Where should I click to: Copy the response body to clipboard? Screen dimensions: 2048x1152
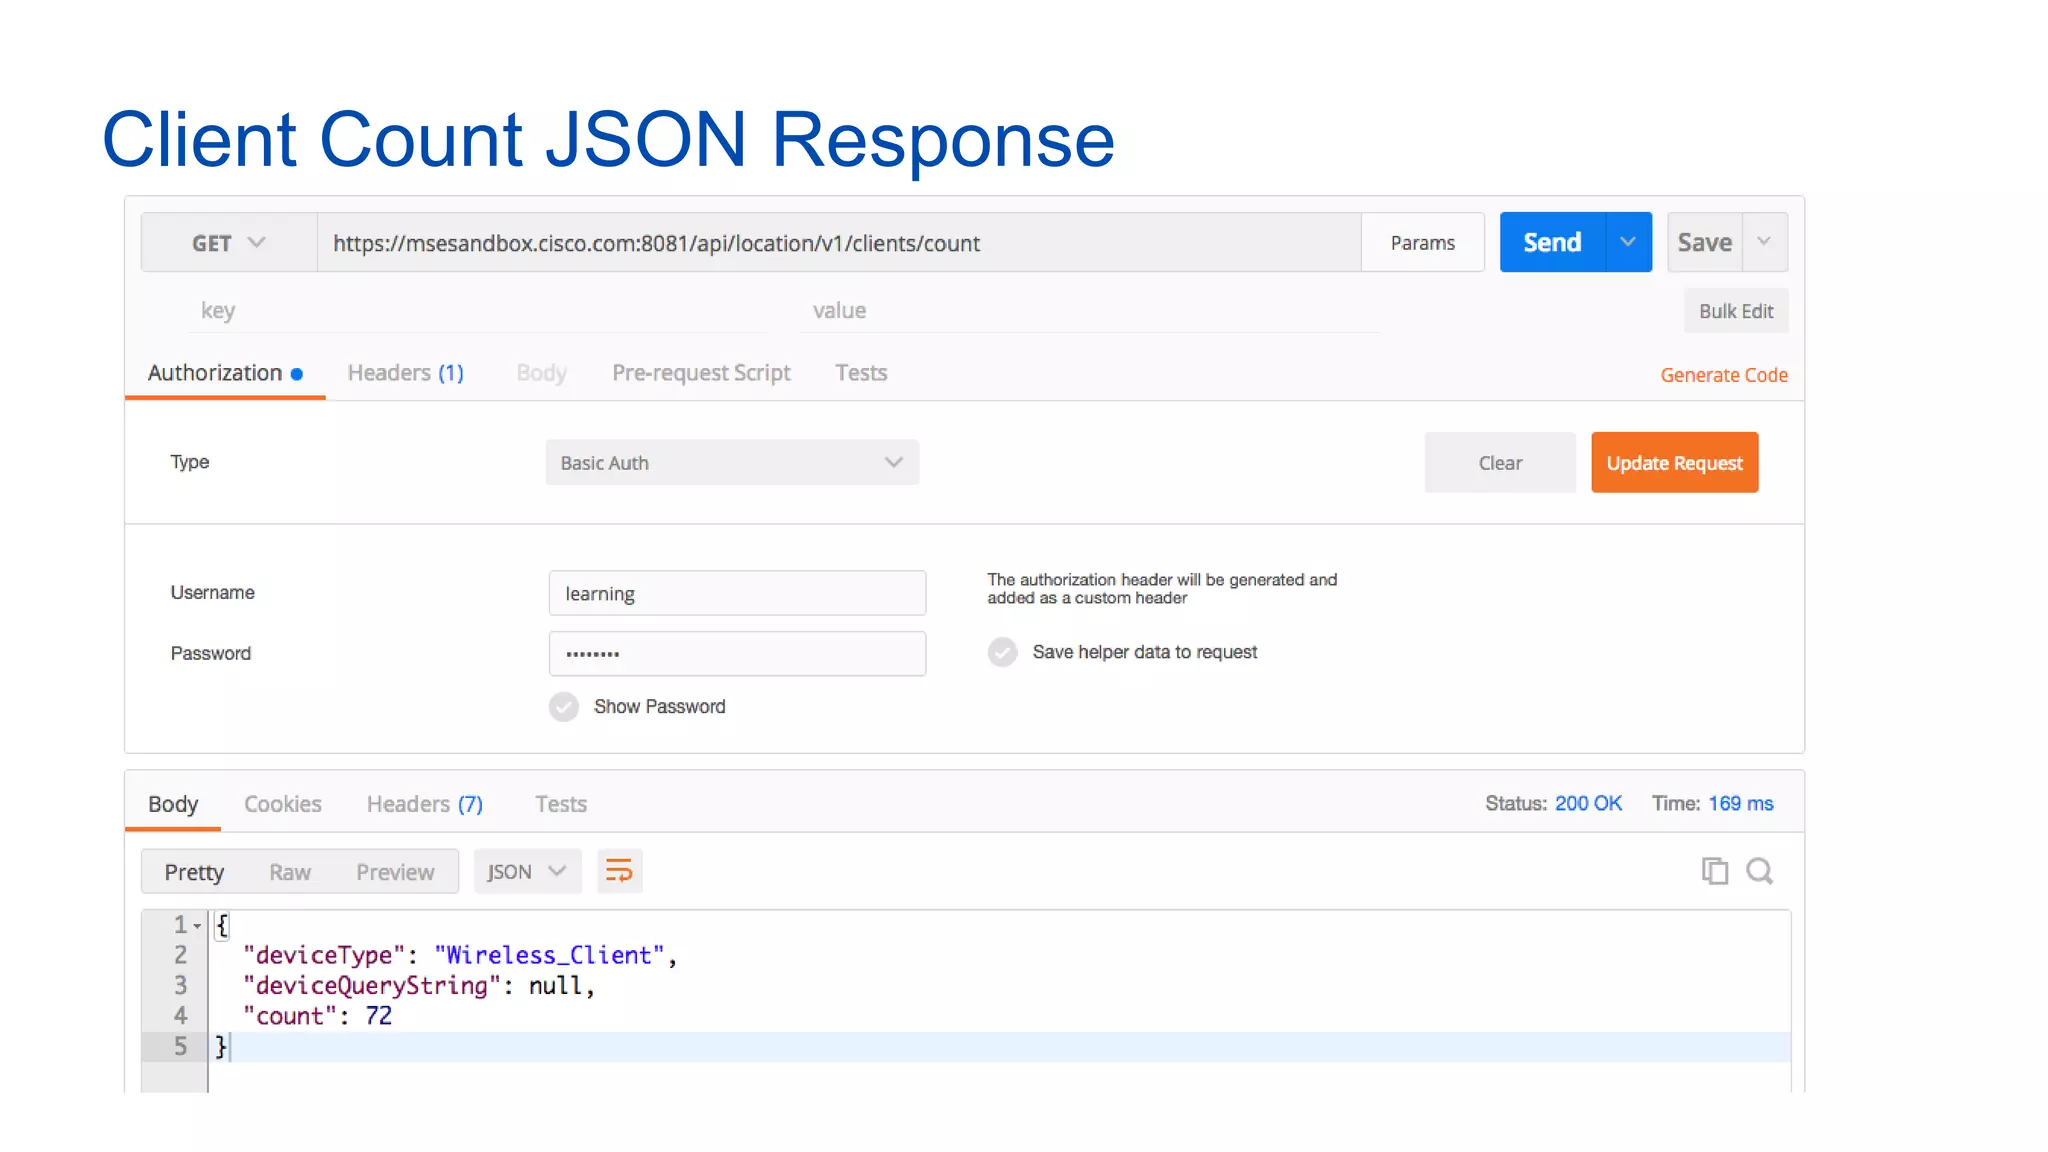pos(1714,871)
